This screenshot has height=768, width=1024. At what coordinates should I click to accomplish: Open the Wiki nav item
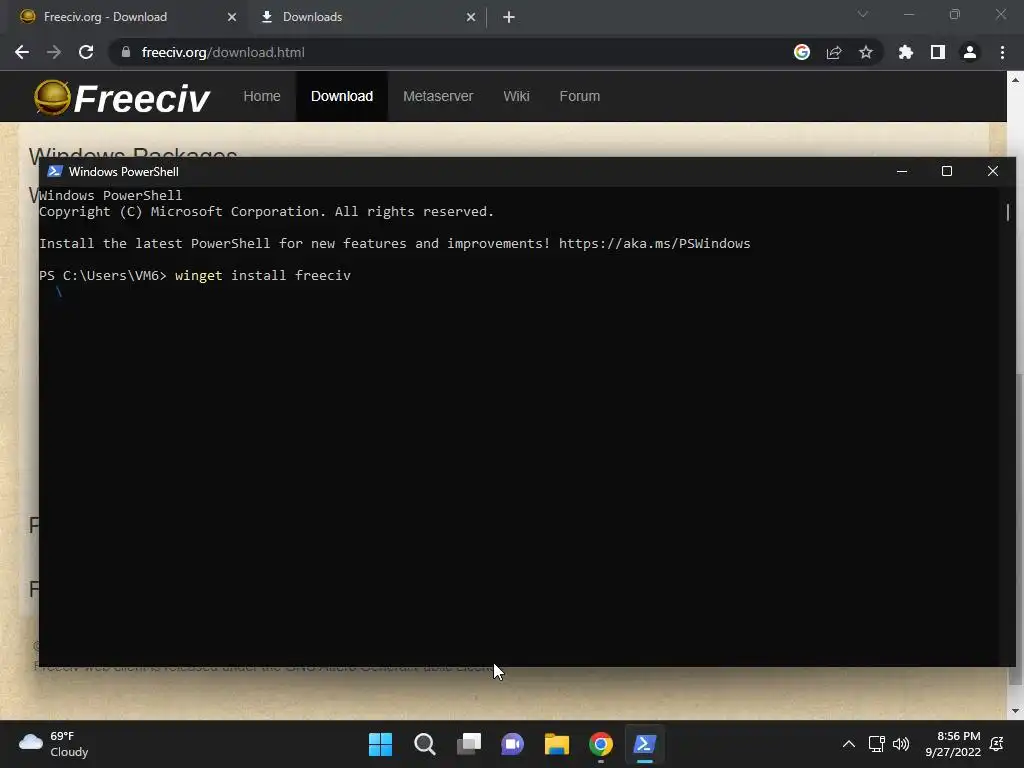[x=516, y=96]
